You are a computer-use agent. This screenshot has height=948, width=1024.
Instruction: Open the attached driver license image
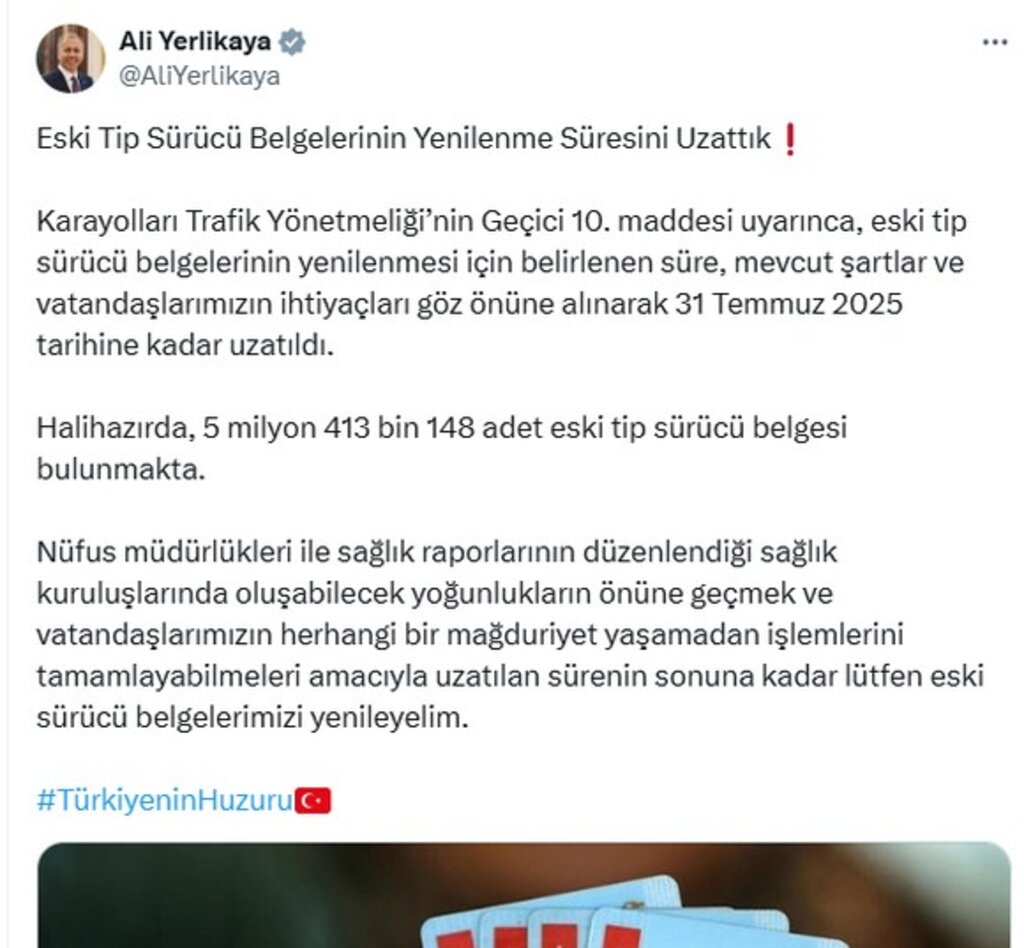coord(524,895)
